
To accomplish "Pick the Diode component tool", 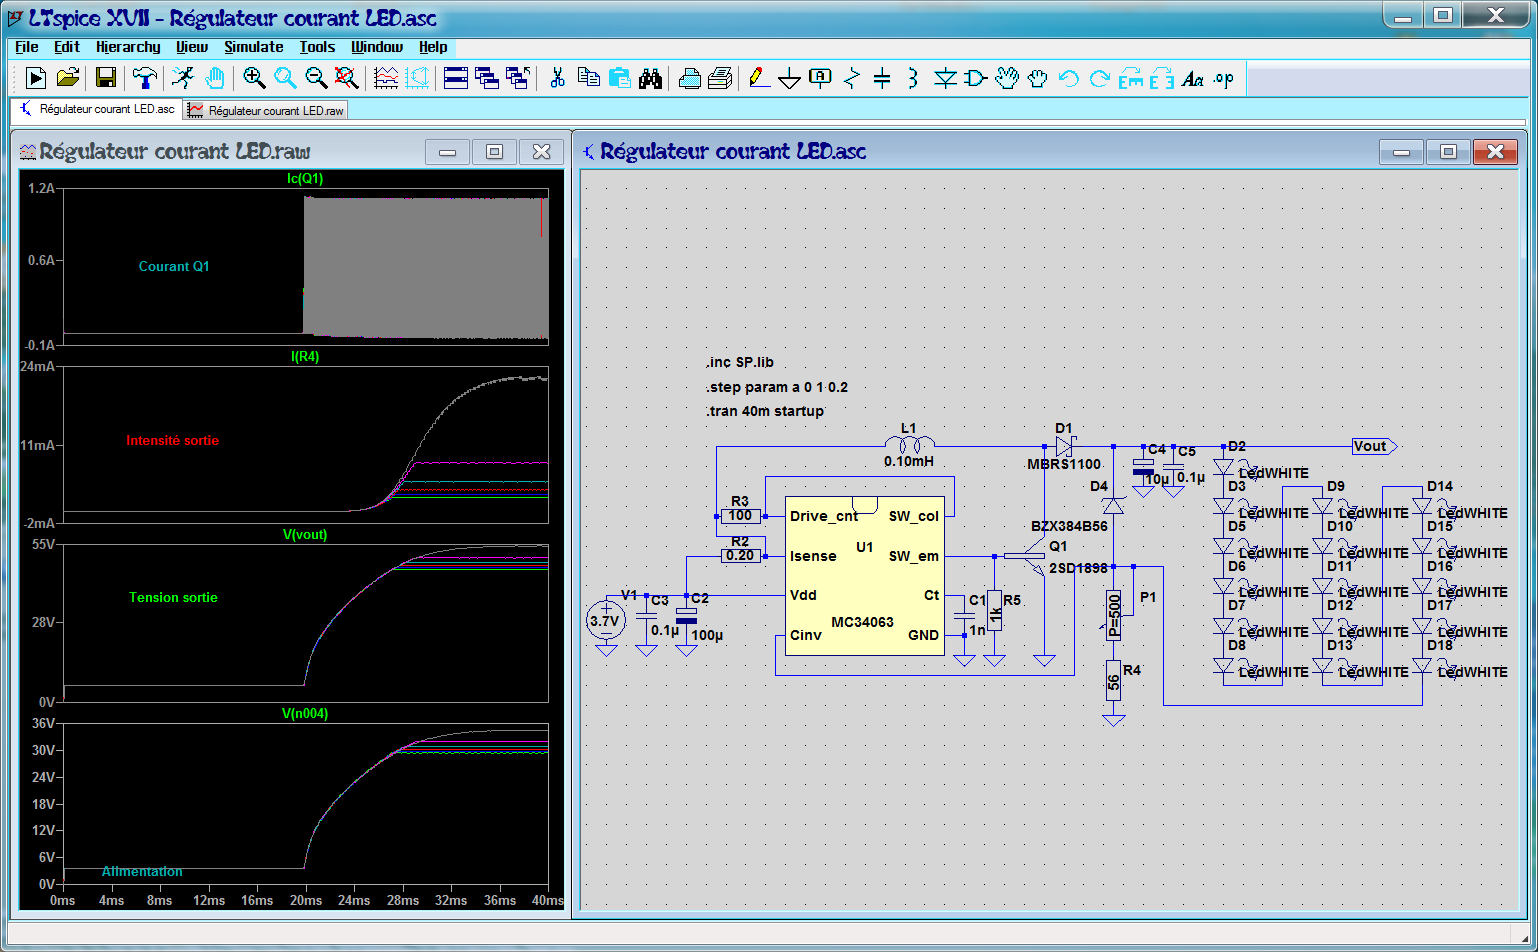I will (x=944, y=78).
